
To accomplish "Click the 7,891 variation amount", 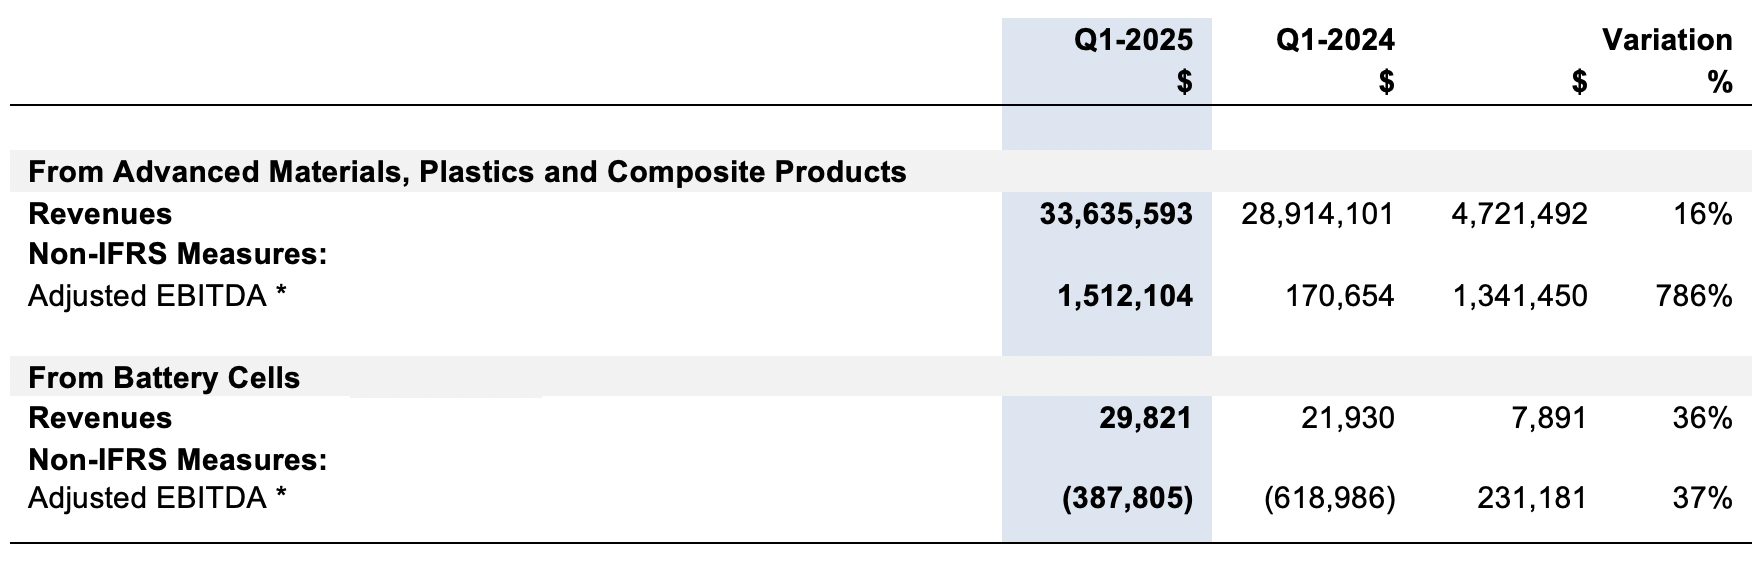I will [1548, 418].
